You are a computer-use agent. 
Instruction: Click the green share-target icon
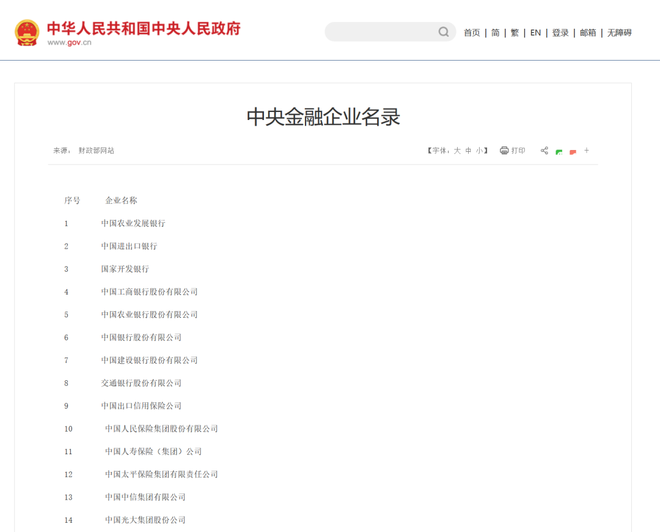point(559,152)
